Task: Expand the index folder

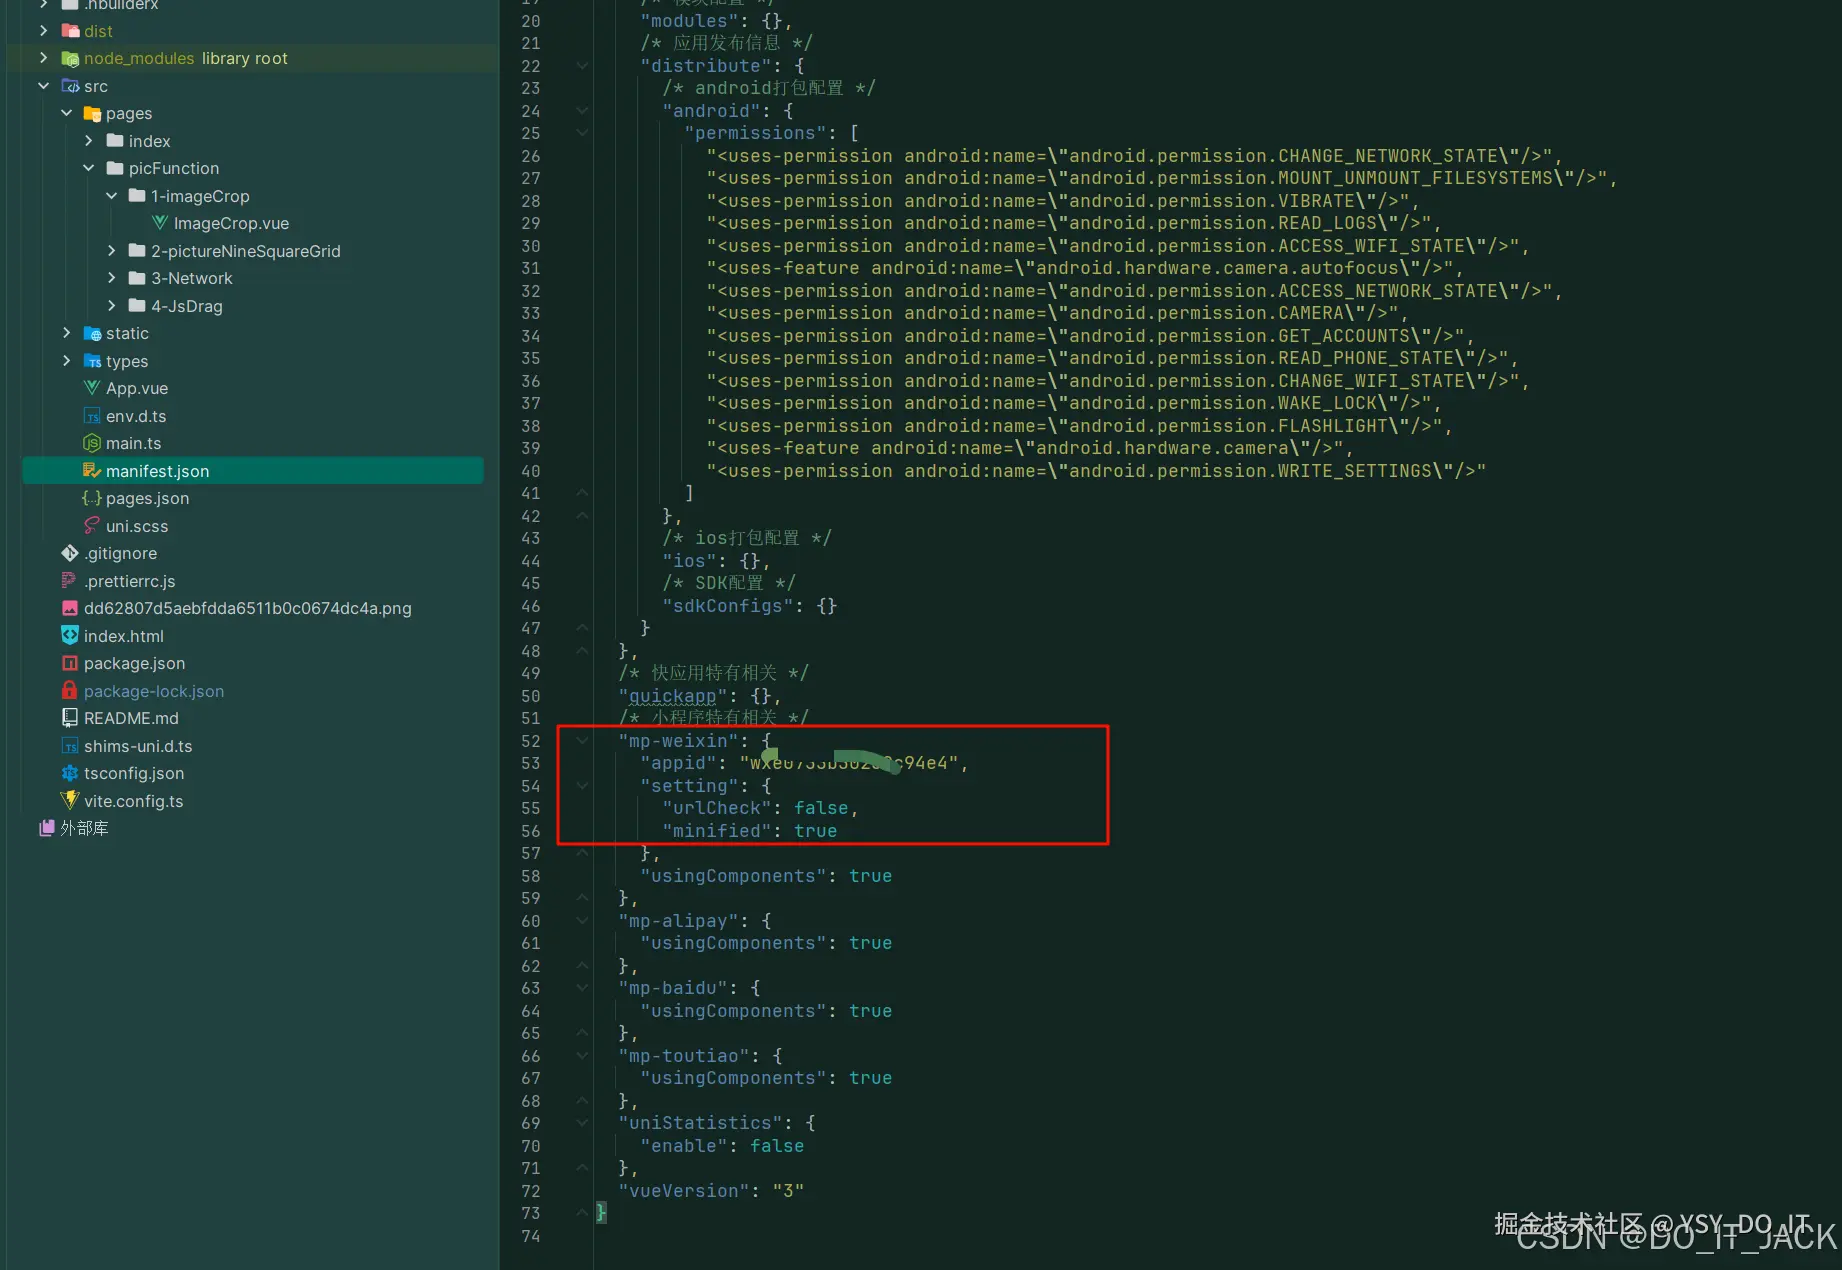Action: 89,141
